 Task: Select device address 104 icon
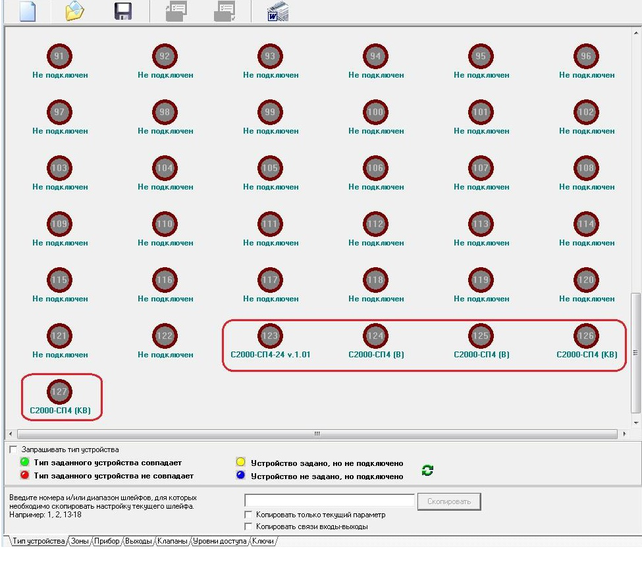[165, 168]
